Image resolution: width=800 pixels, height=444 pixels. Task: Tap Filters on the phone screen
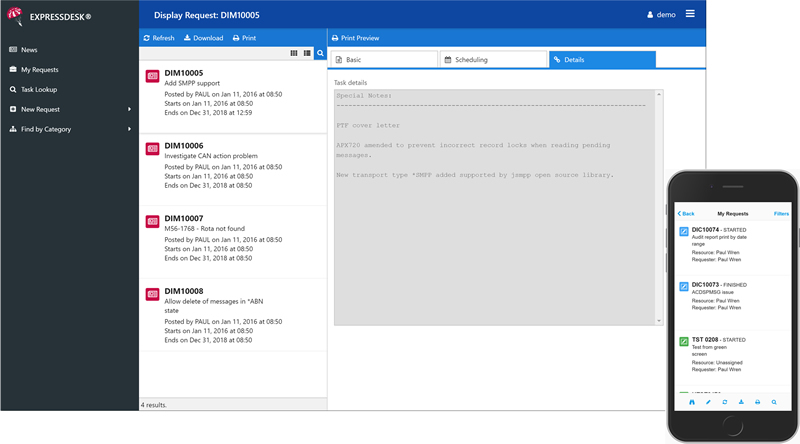click(781, 214)
